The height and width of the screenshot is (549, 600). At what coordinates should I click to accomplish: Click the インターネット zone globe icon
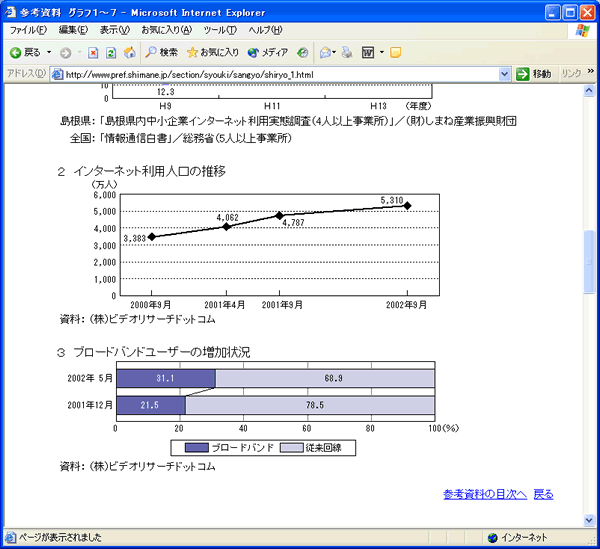(492, 538)
